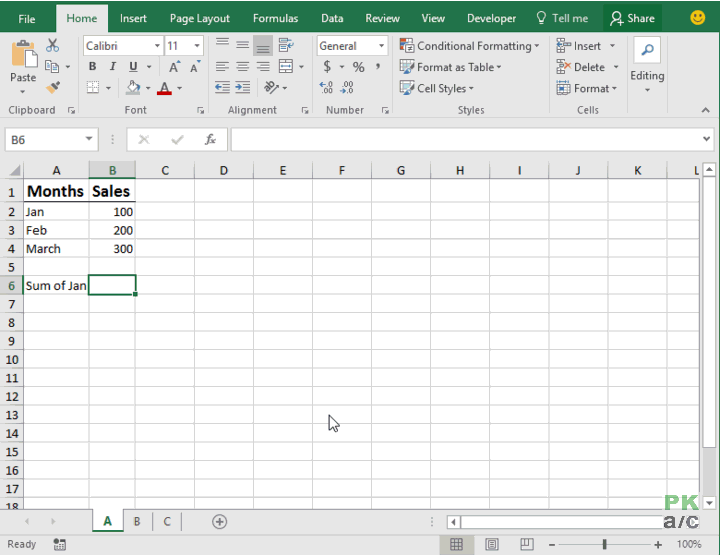Click the Share button
The height and width of the screenshot is (555, 720).
632,18
